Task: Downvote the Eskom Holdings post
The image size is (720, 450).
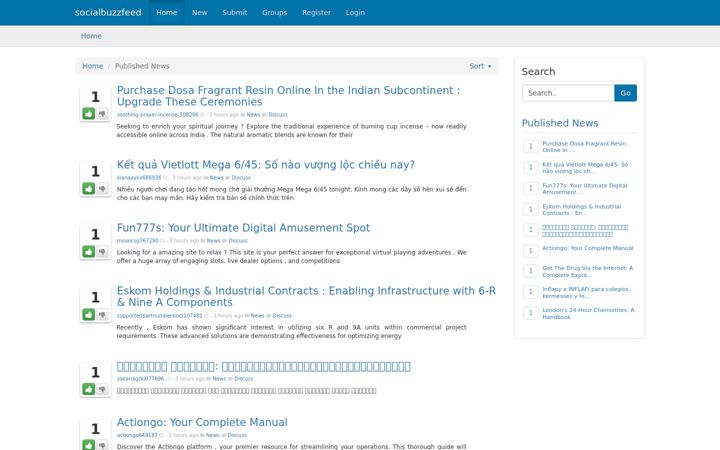Action: (x=102, y=315)
